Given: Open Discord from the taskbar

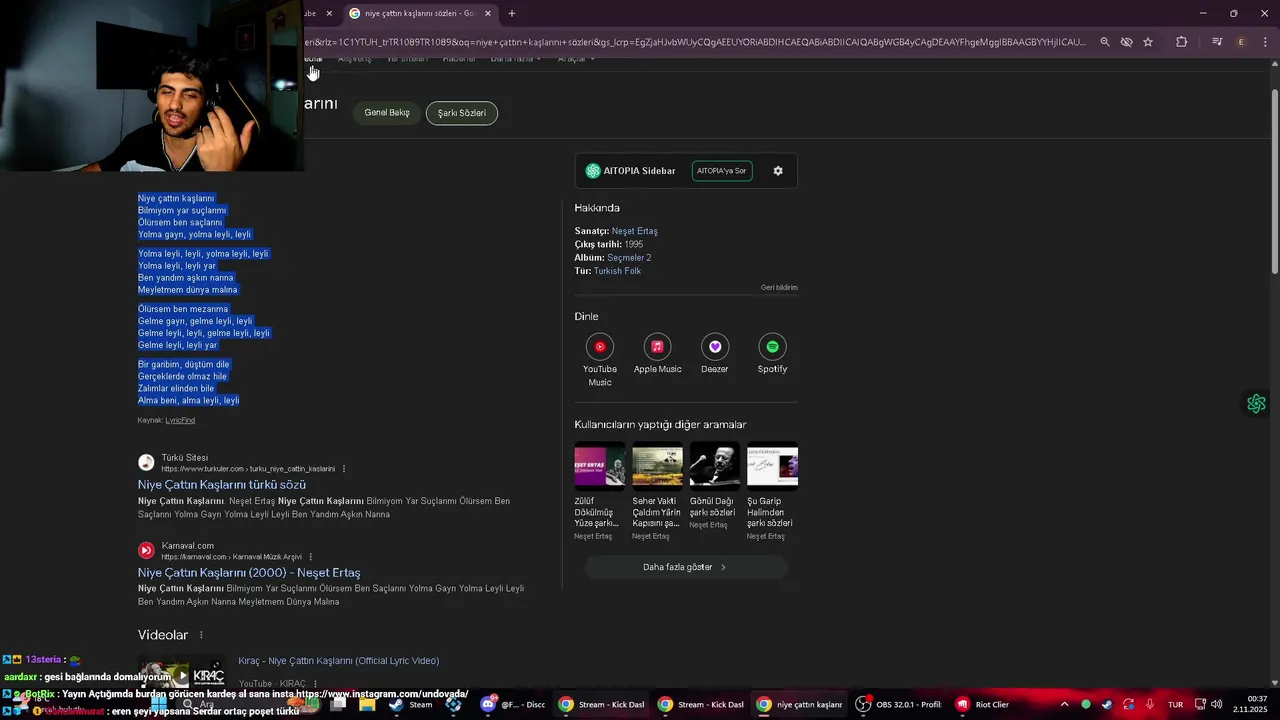Looking at the screenshot, I should [513, 704].
